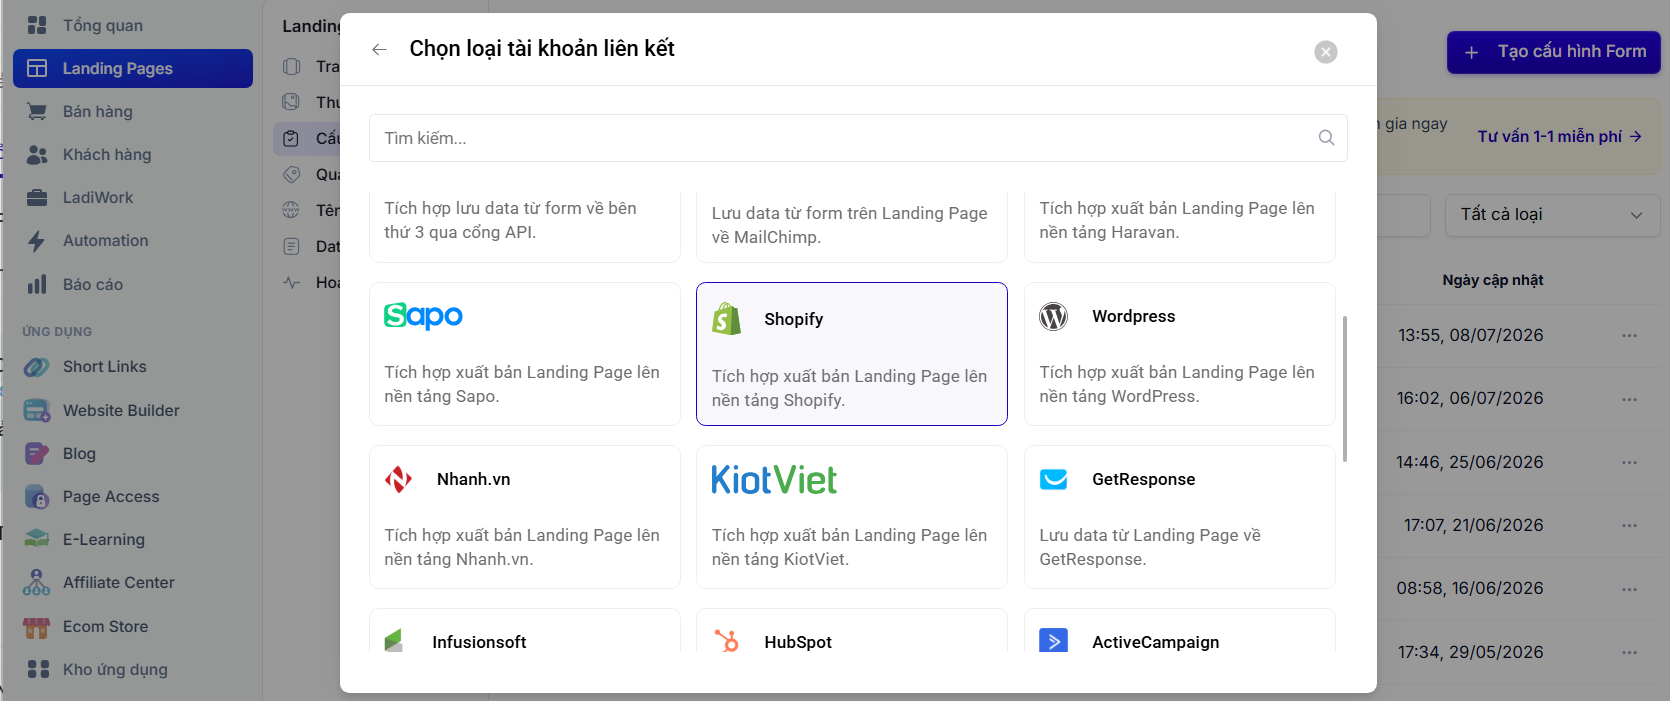Open the row menu for 08:58, 16/06/2026
This screenshot has height=701, width=1670.
click(x=1630, y=589)
